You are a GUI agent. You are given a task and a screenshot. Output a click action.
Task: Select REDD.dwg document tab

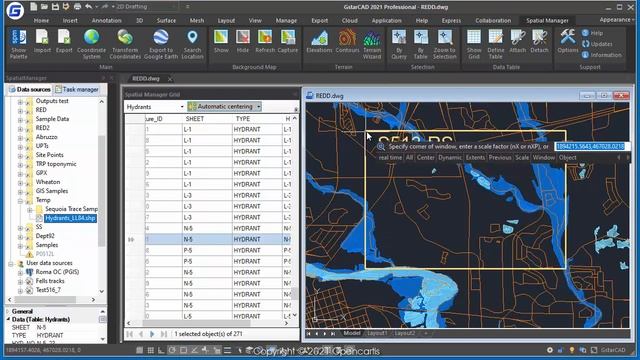(x=146, y=79)
